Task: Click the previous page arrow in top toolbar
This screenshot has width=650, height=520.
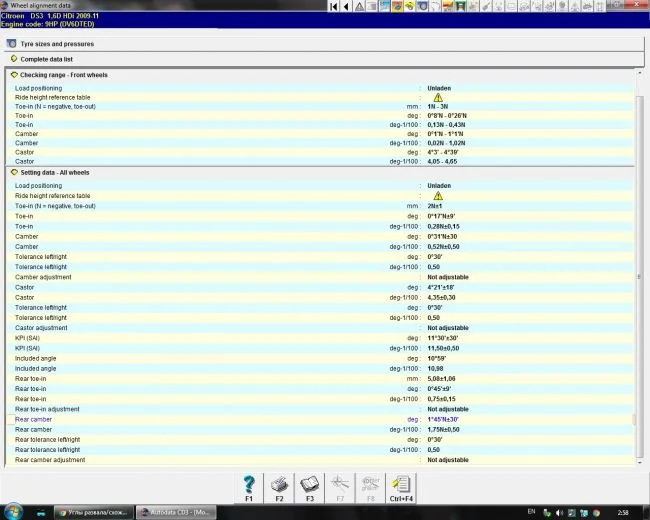Action: 346,6
